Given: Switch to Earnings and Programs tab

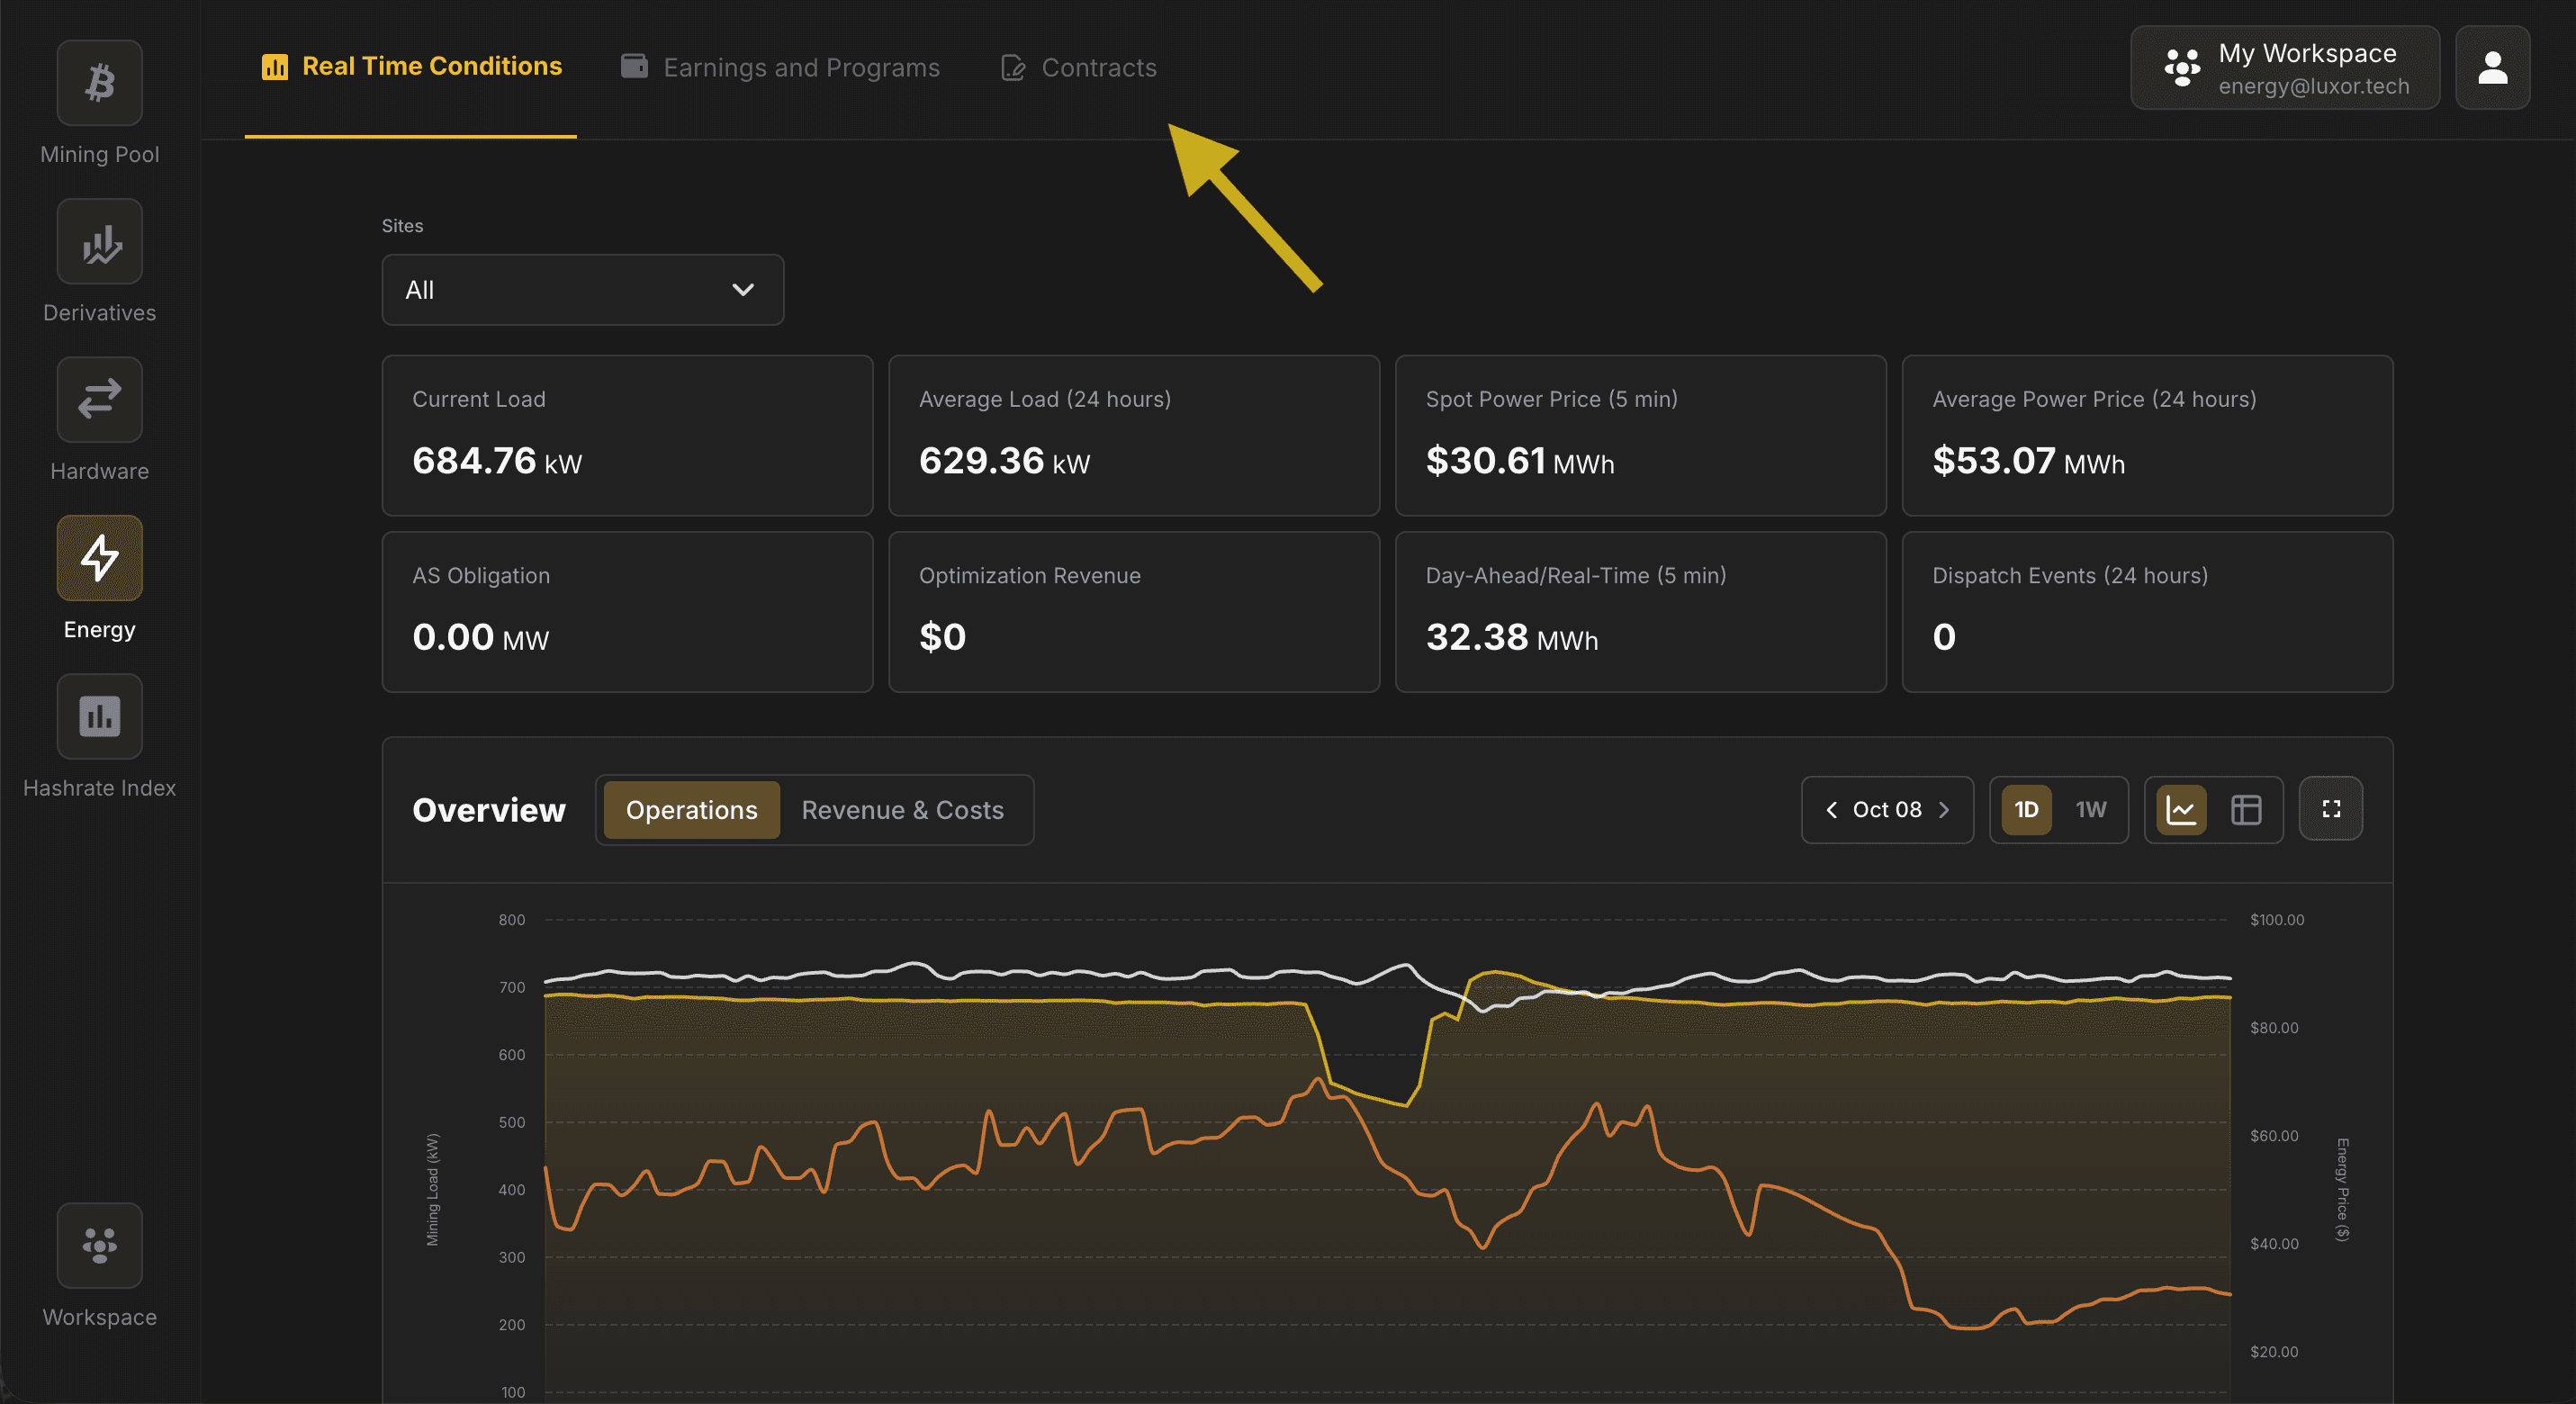Looking at the screenshot, I should point(781,67).
